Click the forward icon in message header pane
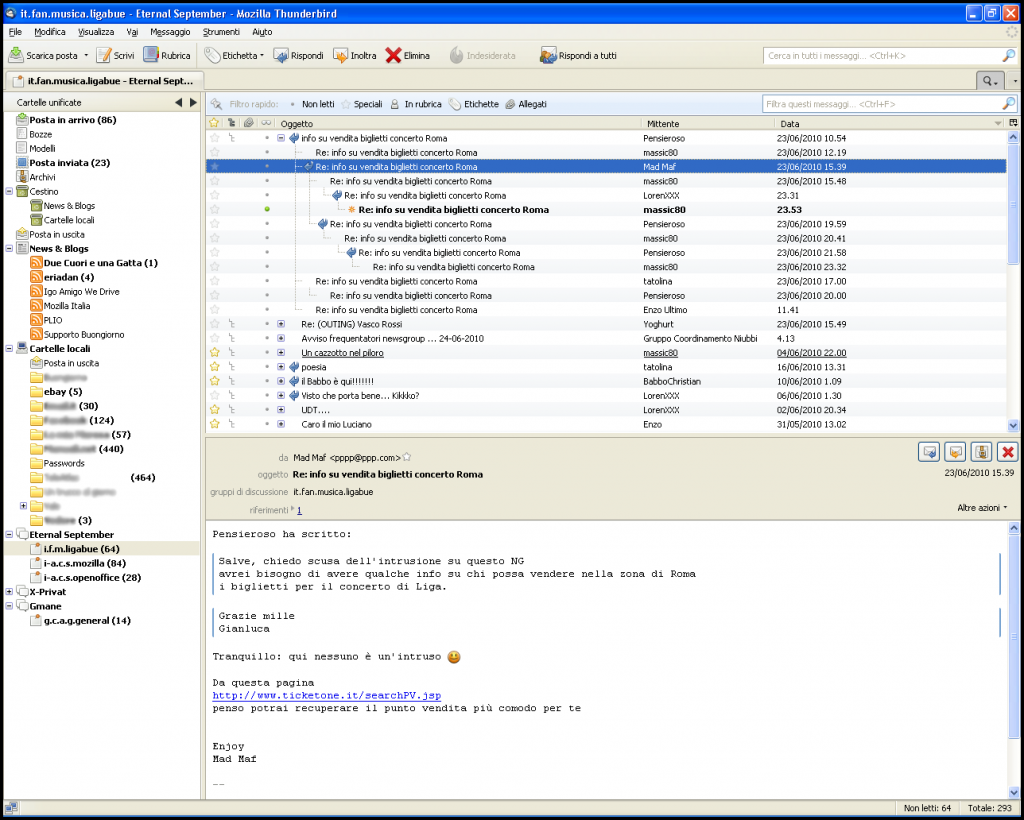 click(955, 452)
